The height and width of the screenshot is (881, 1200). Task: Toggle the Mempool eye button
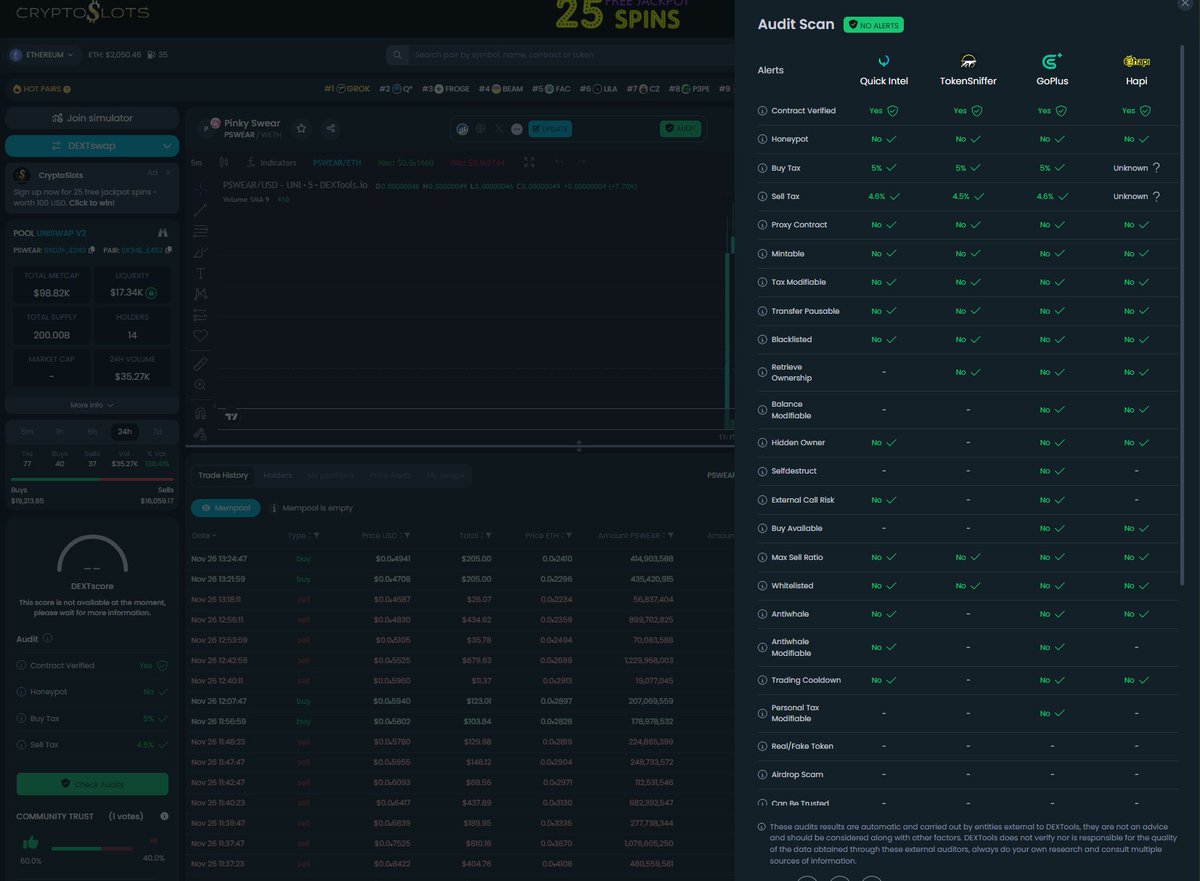tap(226, 508)
